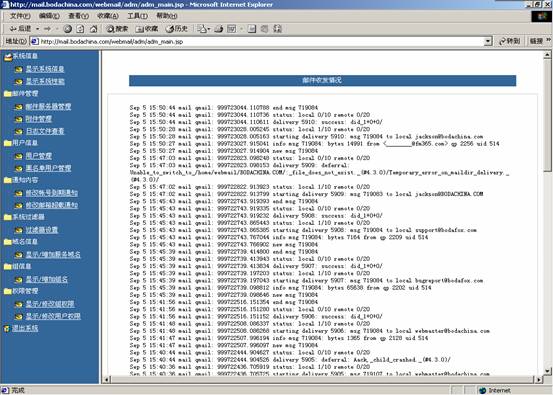Open the 文件 menu
Screen dimensions: 553x395
[20, 16]
